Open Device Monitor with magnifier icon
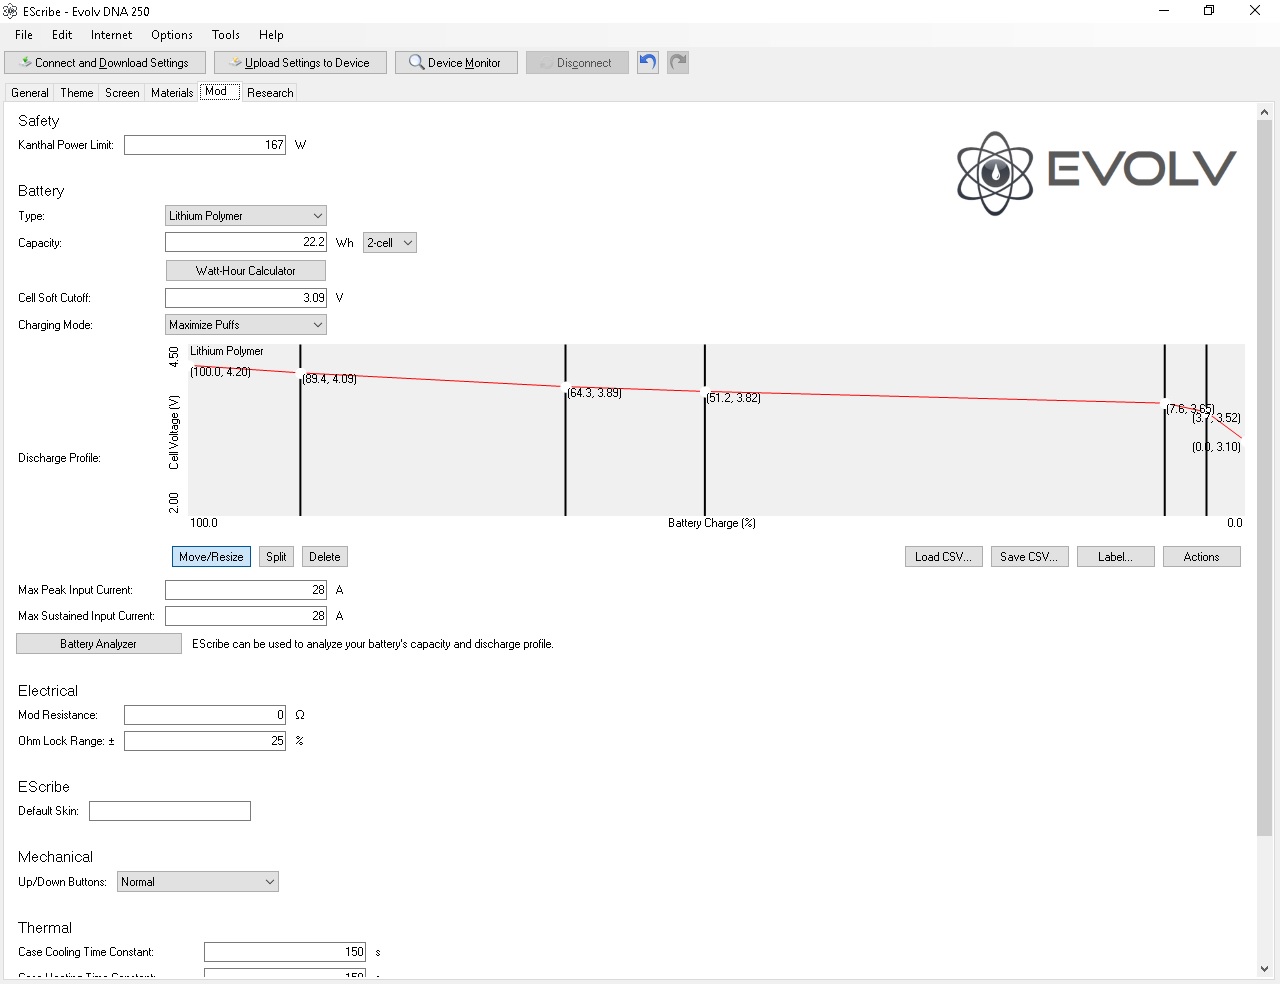Image resolution: width=1280 pixels, height=984 pixels. 456,62
